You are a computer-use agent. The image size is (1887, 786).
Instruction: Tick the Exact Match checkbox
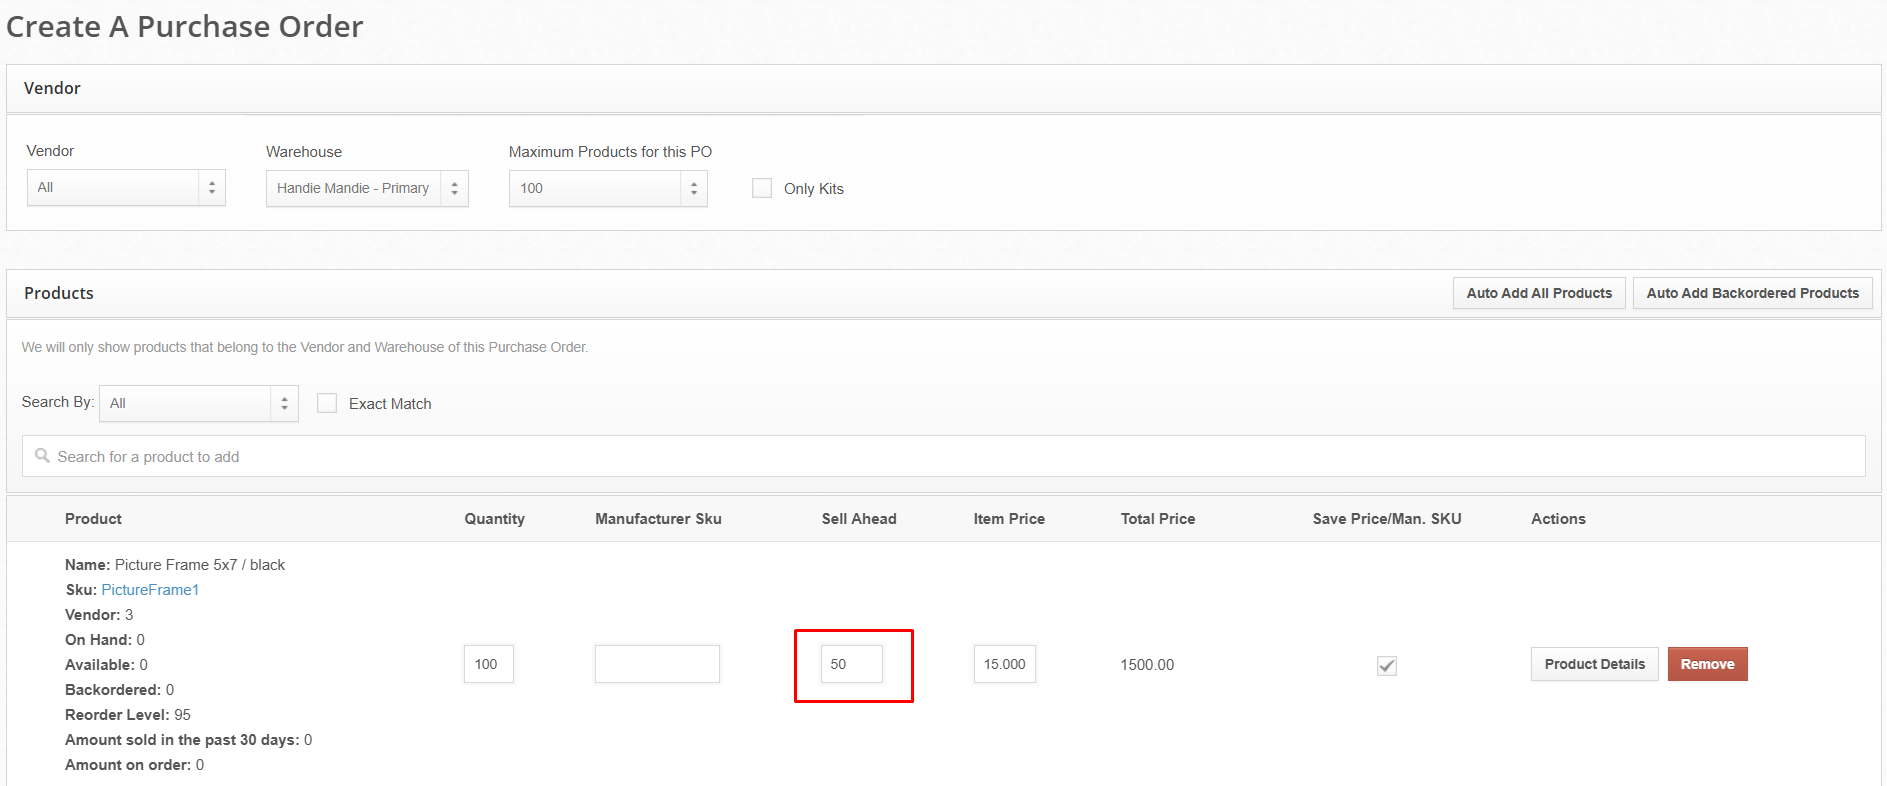coord(327,403)
